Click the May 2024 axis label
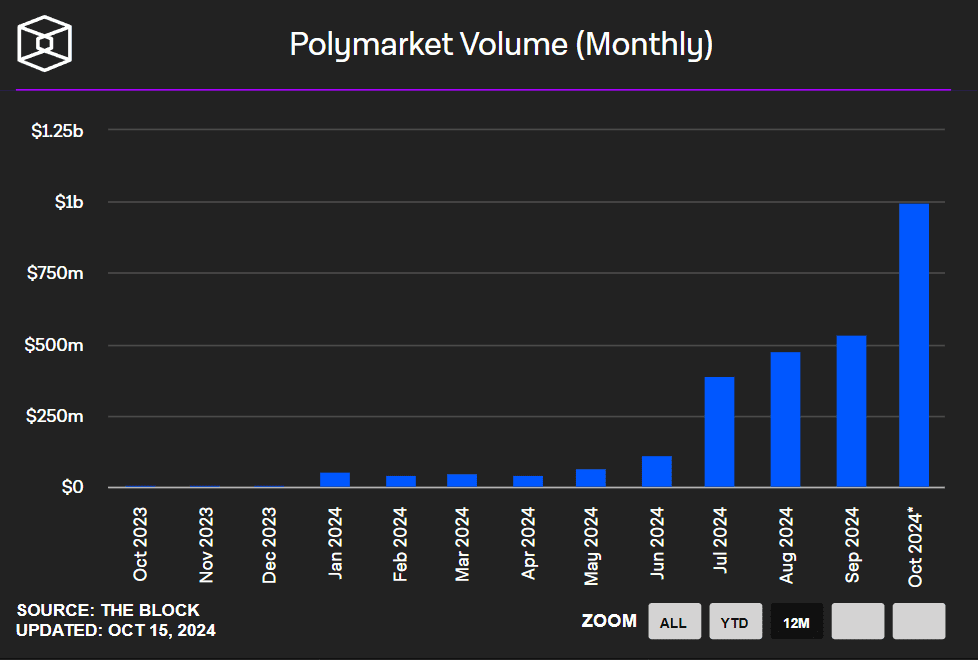Image resolution: width=978 pixels, height=660 pixels. (591, 546)
